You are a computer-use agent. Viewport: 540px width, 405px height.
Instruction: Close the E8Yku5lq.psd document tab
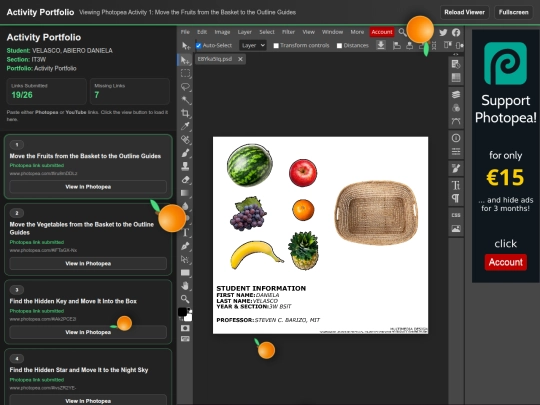240,59
